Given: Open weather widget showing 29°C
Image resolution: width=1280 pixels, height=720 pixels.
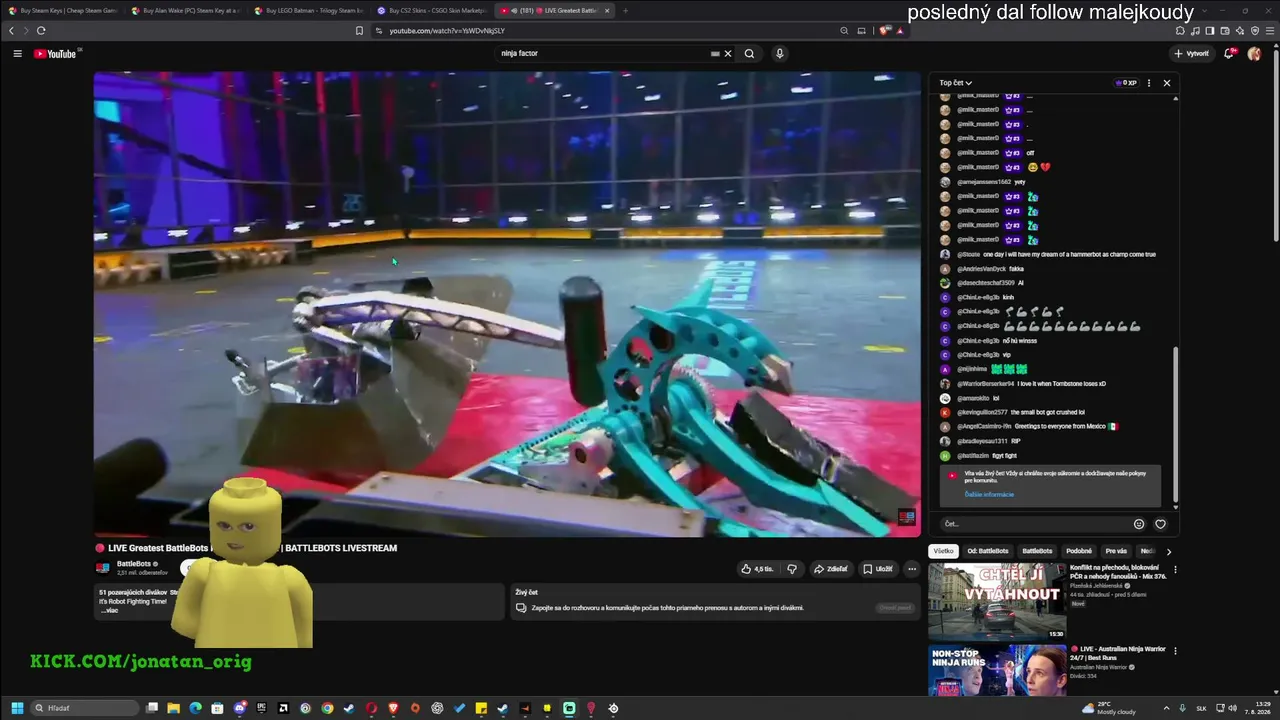Looking at the screenshot, I should (x=1109, y=708).
